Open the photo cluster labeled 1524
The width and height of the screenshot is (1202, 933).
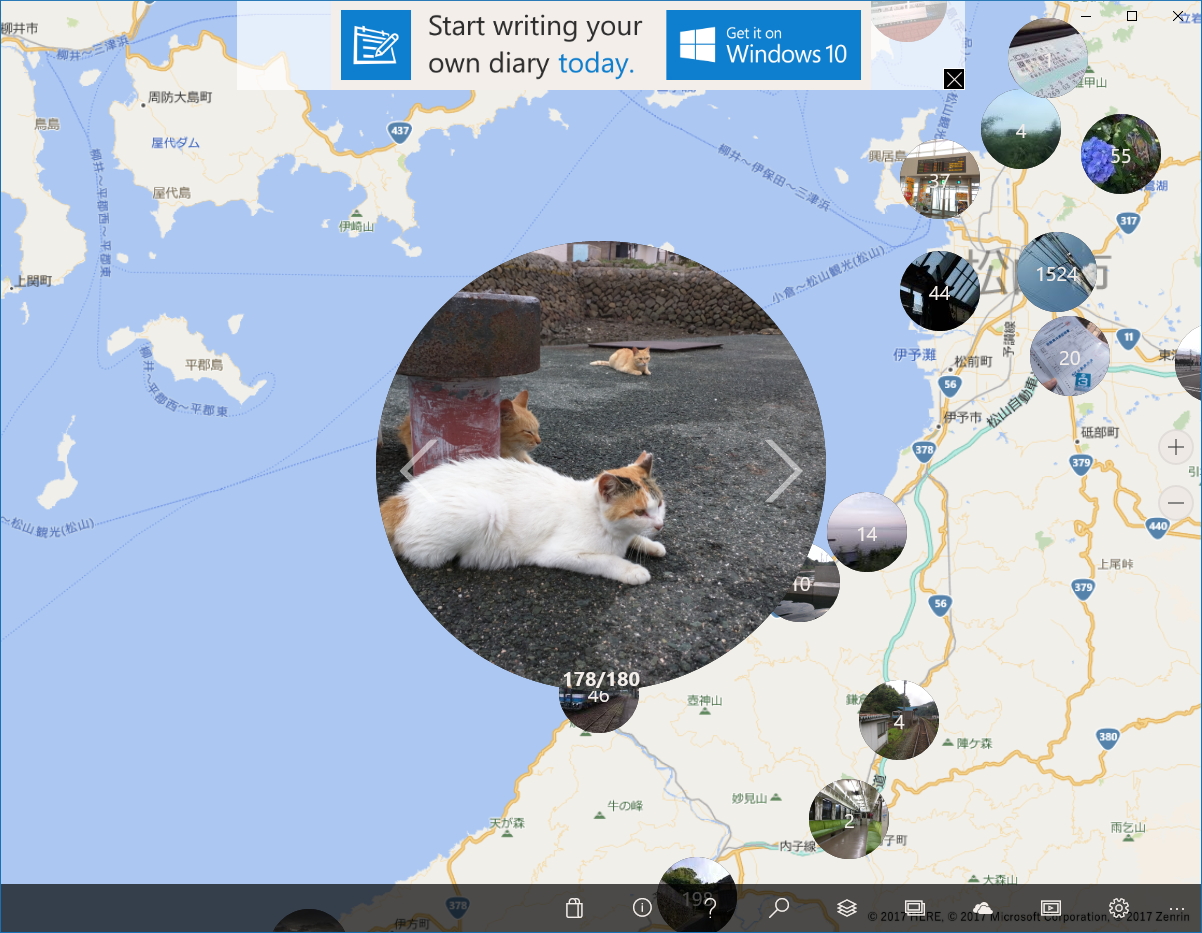(x=1056, y=273)
